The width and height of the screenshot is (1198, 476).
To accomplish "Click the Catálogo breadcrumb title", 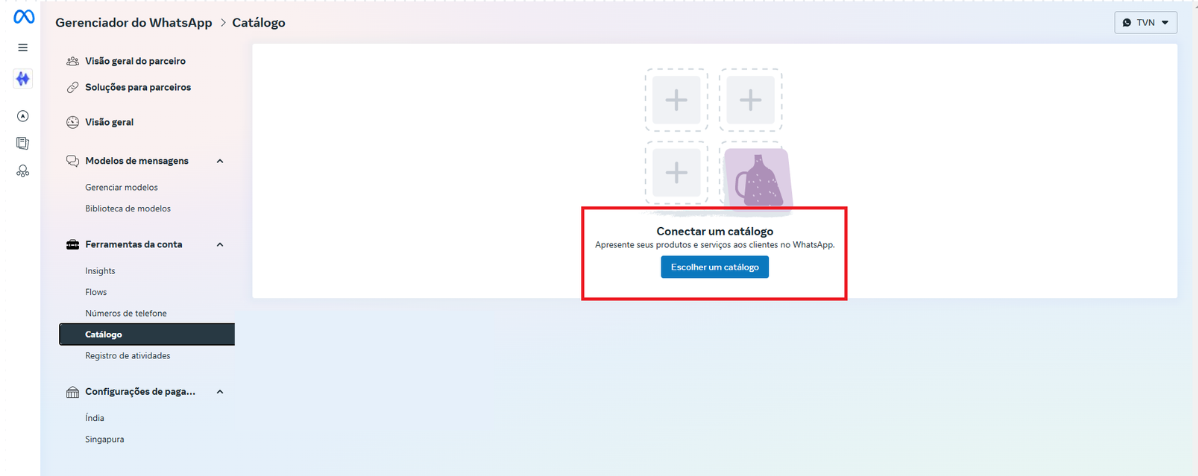I will click(x=259, y=23).
